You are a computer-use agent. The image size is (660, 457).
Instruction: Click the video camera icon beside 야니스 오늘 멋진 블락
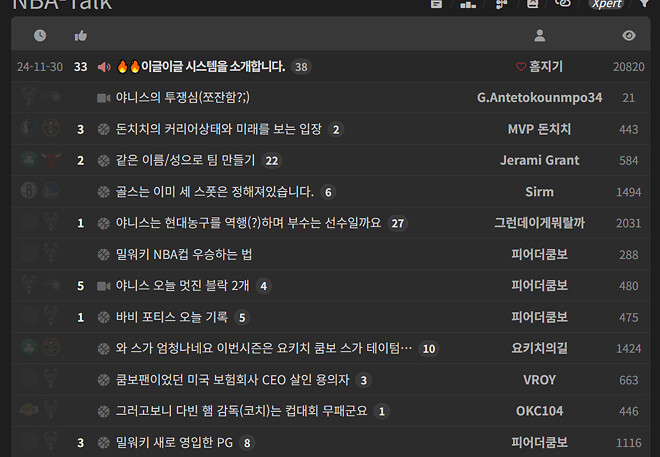coord(104,286)
